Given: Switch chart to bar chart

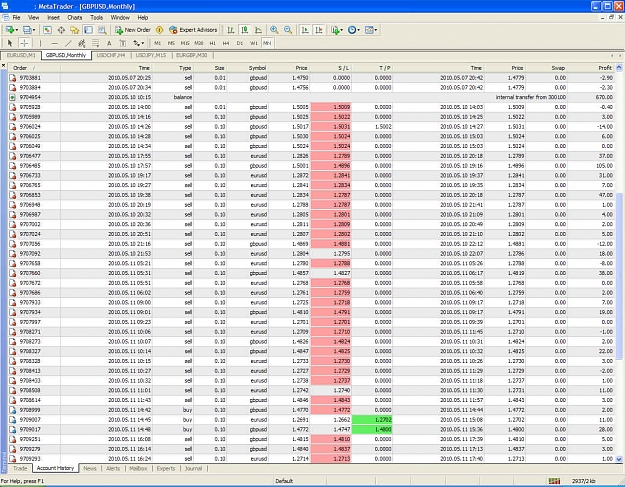Looking at the screenshot, I should click(231, 30).
